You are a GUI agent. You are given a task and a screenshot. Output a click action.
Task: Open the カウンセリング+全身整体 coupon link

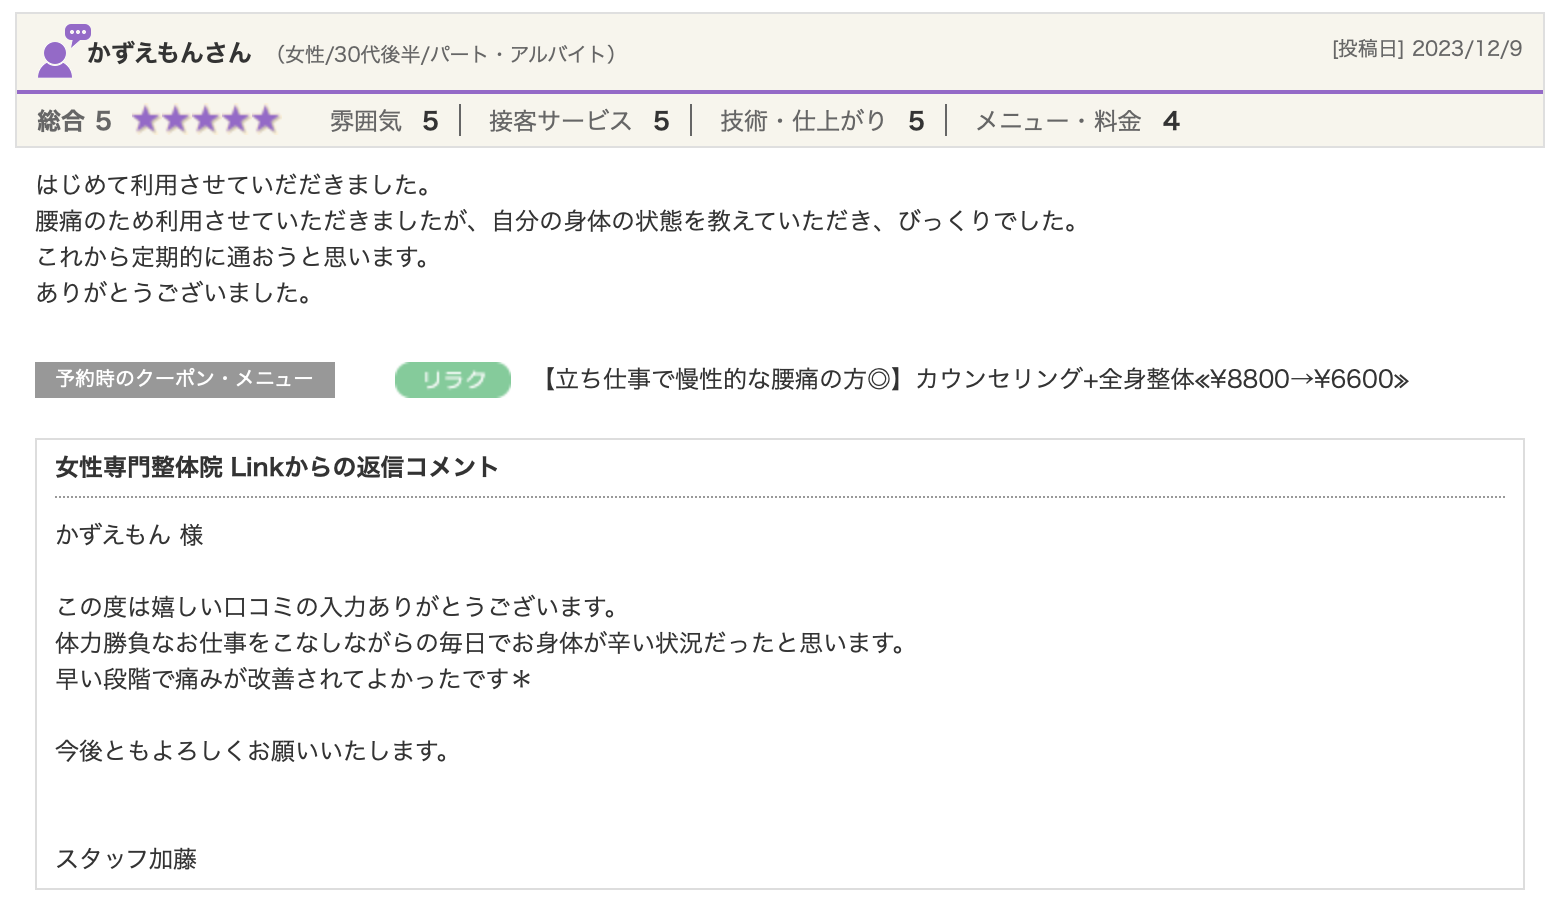pyautogui.click(x=975, y=380)
